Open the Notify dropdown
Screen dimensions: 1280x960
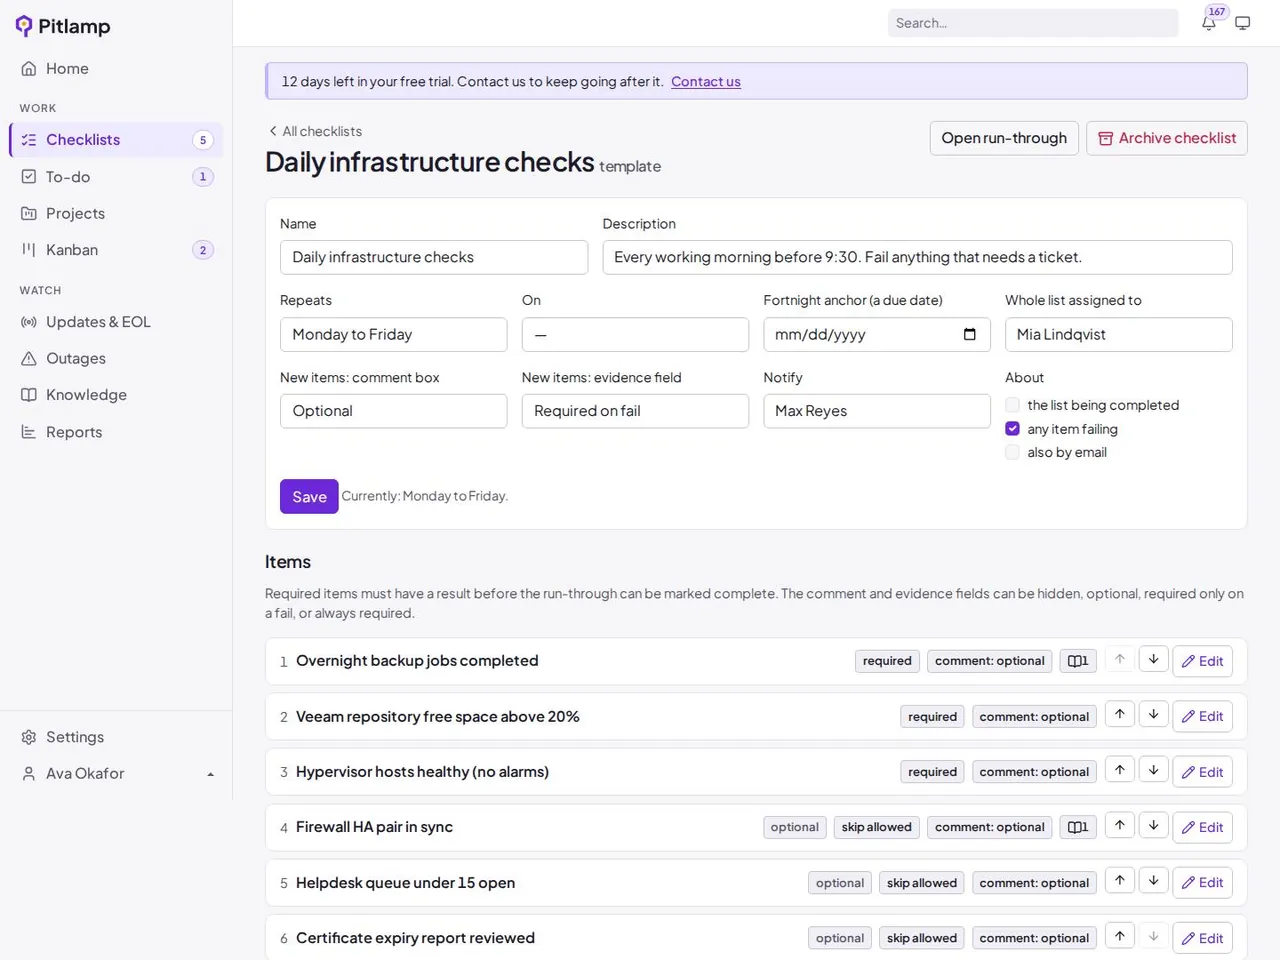pos(877,411)
